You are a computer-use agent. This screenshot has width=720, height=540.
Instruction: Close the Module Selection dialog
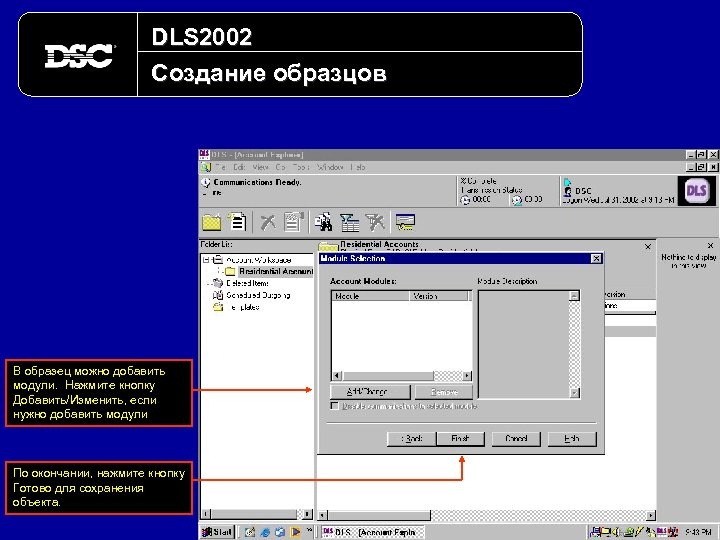pyautogui.click(x=596, y=259)
